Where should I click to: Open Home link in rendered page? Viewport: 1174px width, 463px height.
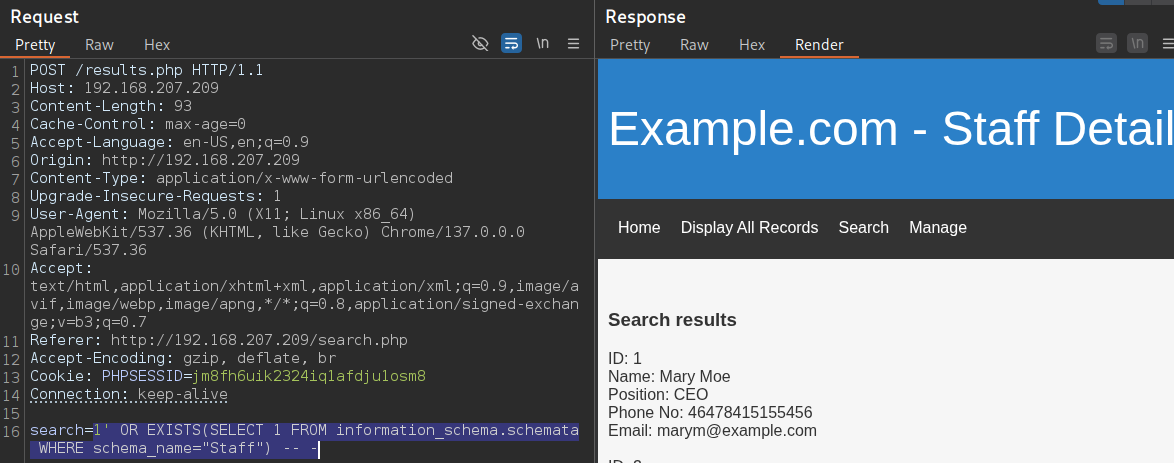point(639,227)
